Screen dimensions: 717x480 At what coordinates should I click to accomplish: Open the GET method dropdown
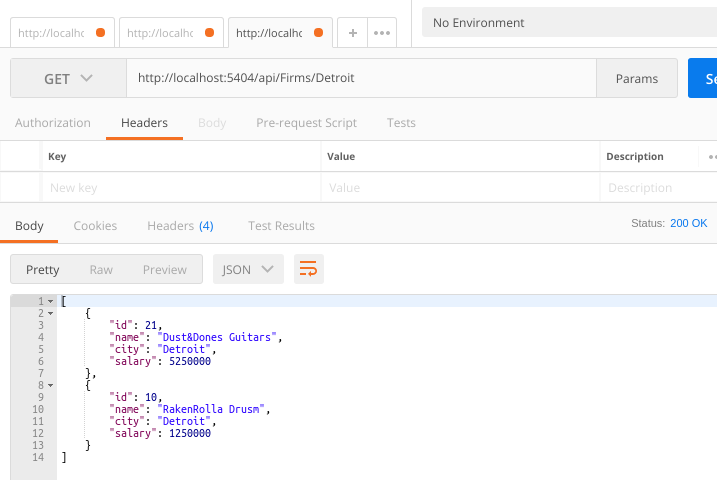tap(68, 78)
